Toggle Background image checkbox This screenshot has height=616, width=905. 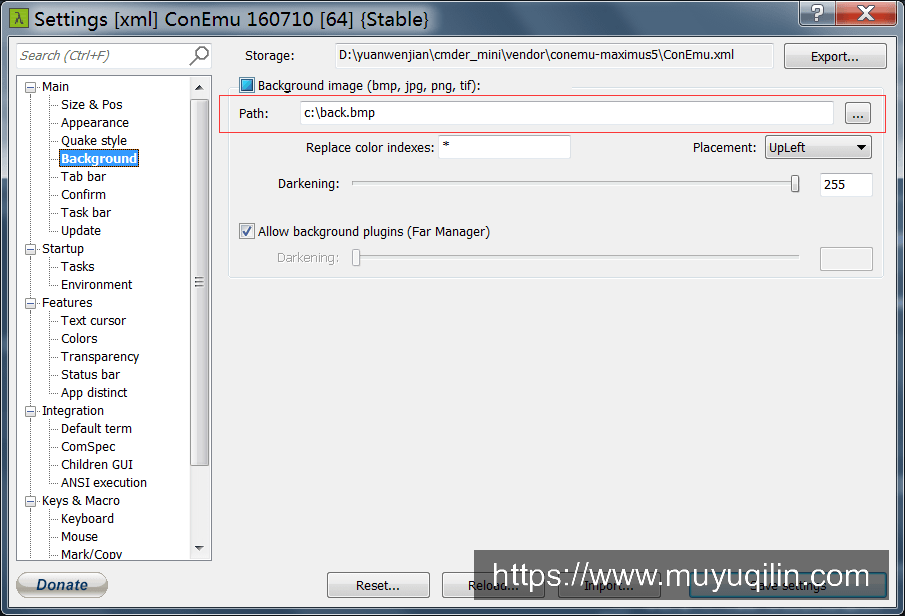tap(246, 85)
